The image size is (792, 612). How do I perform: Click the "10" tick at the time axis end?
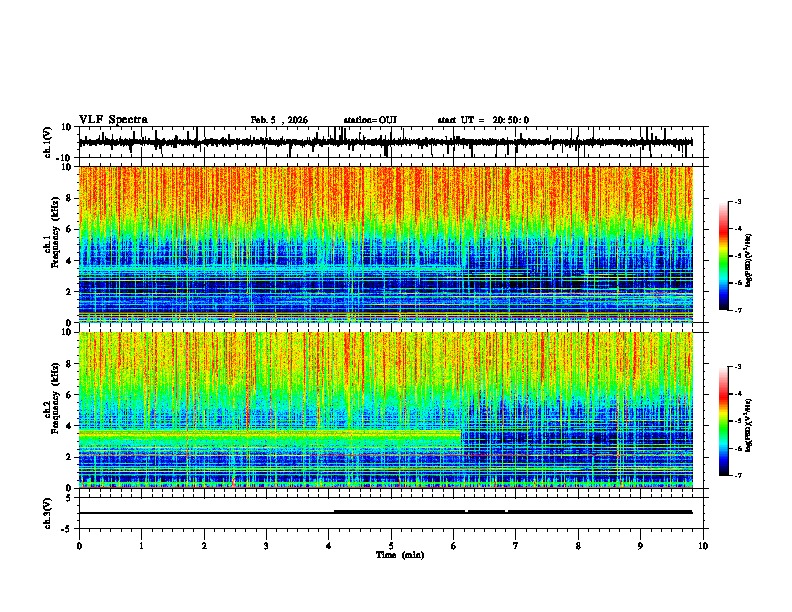pyautogui.click(x=703, y=546)
